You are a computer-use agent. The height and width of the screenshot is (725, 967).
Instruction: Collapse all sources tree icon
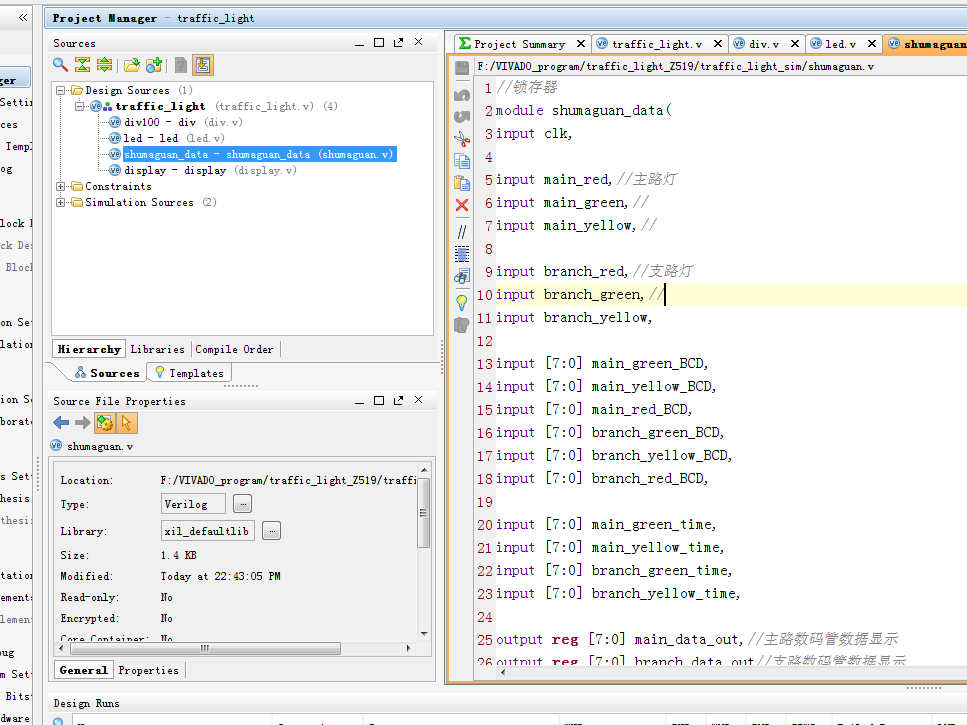(x=82, y=65)
